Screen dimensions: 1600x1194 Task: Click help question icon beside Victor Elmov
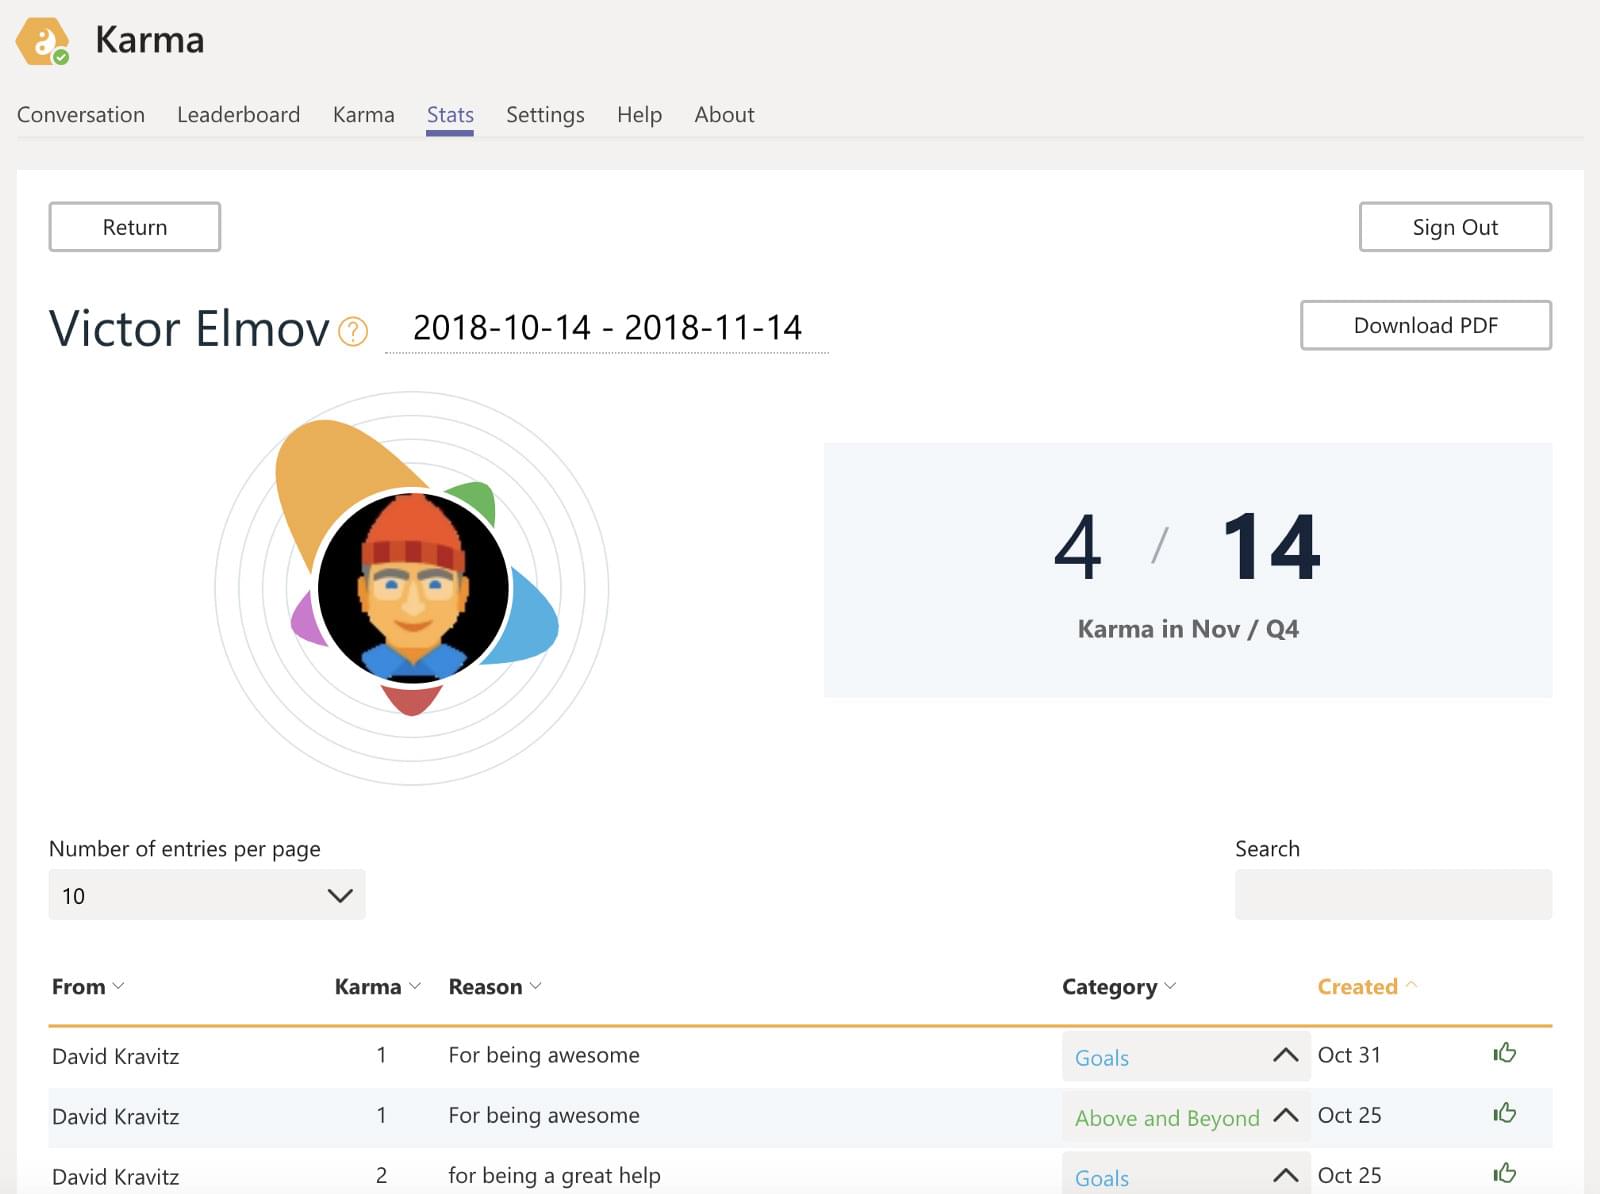tap(353, 331)
